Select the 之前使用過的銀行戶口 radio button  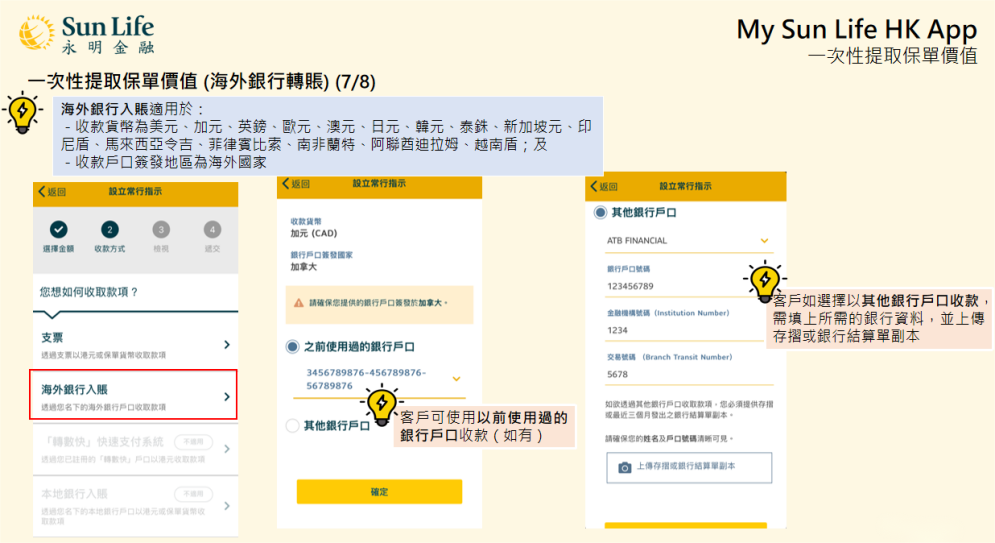point(292,347)
